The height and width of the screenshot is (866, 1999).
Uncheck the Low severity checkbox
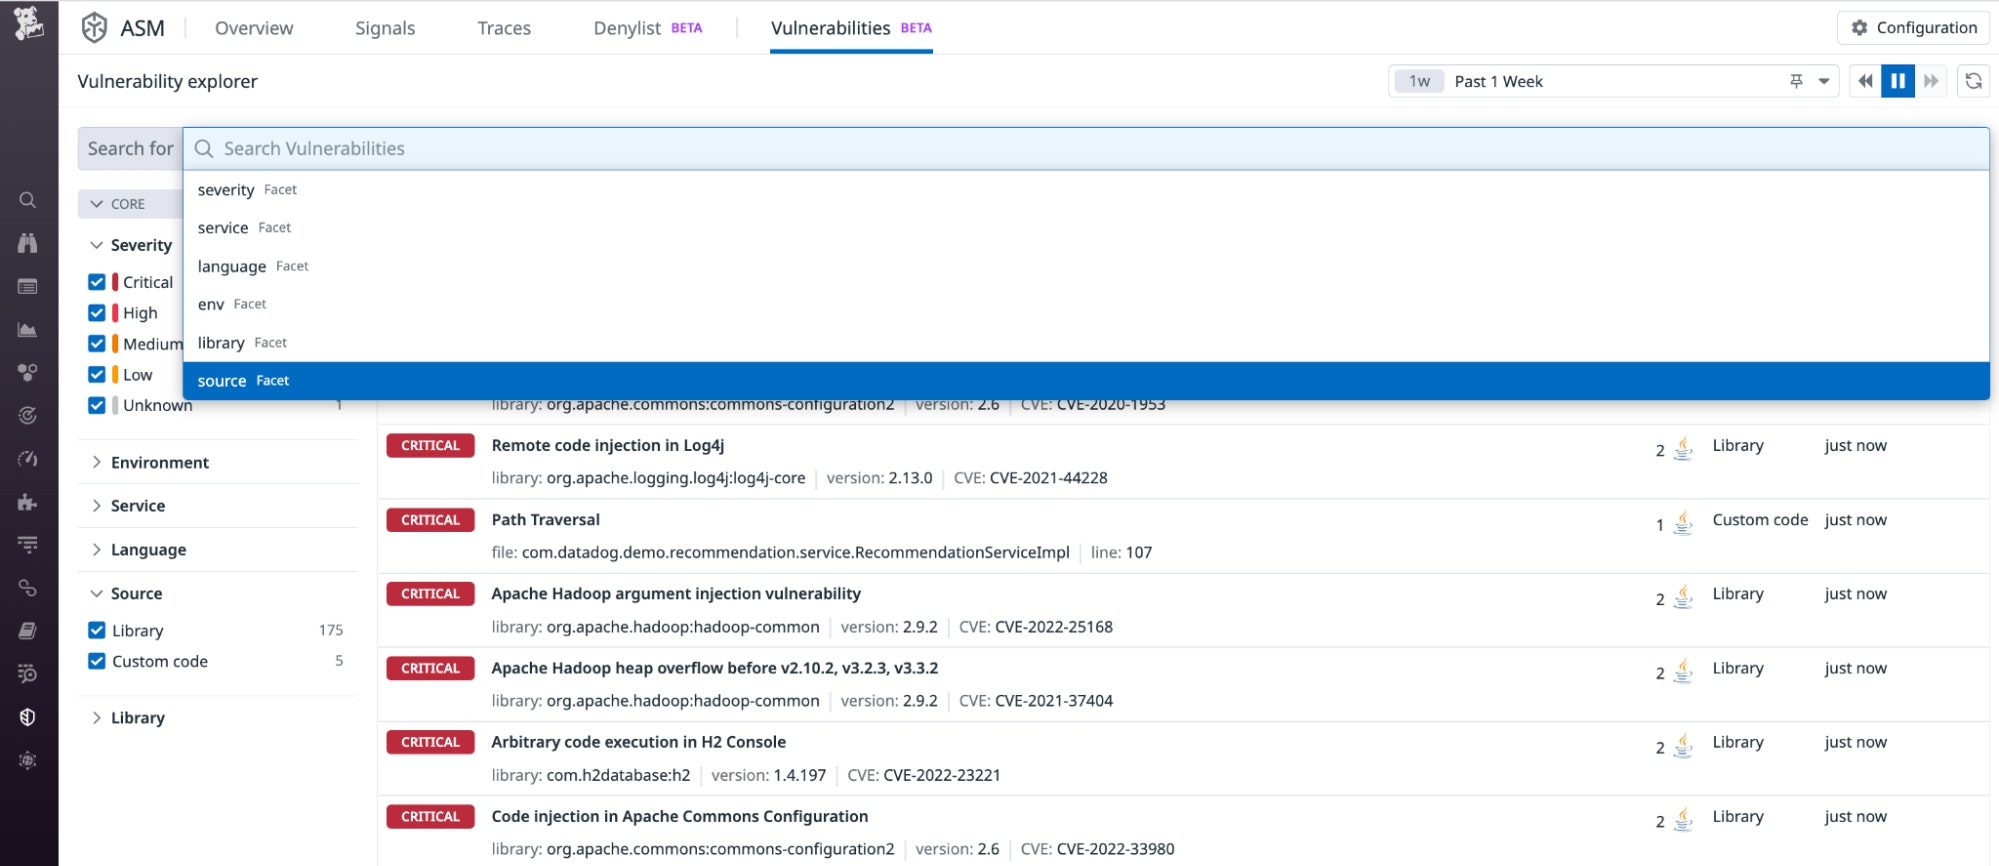pyautogui.click(x=97, y=374)
